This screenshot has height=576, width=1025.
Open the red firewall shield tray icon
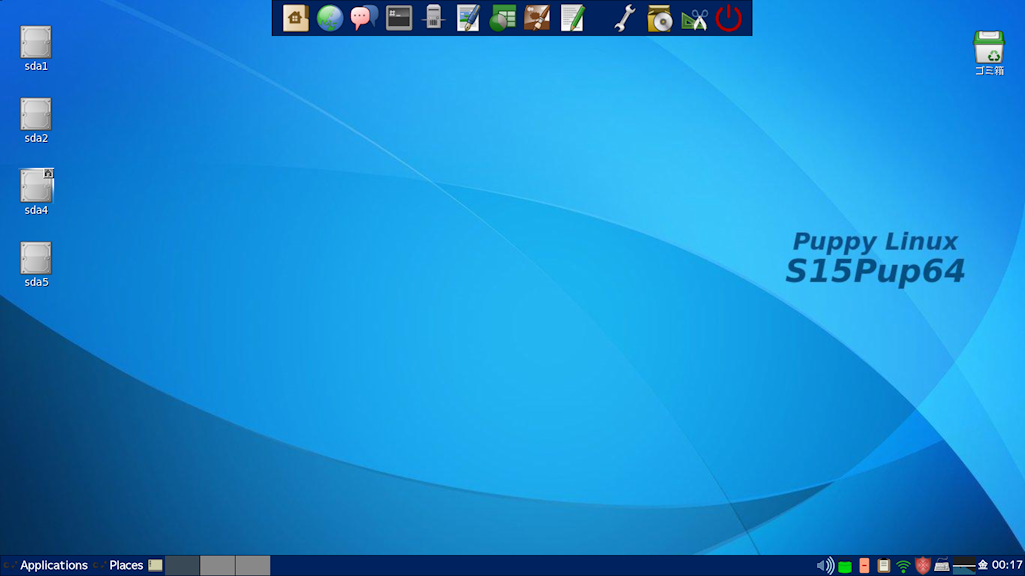(922, 566)
